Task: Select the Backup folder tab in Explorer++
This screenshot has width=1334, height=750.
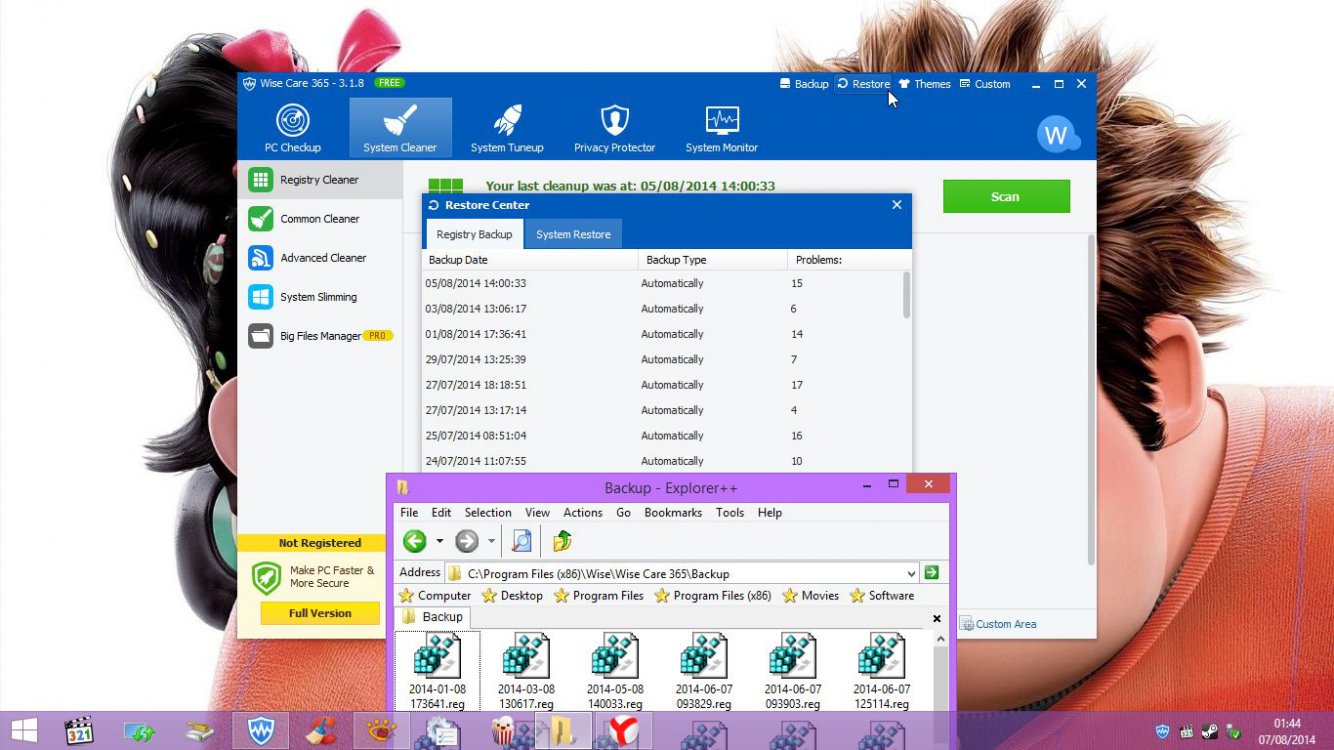Action: coord(433,617)
